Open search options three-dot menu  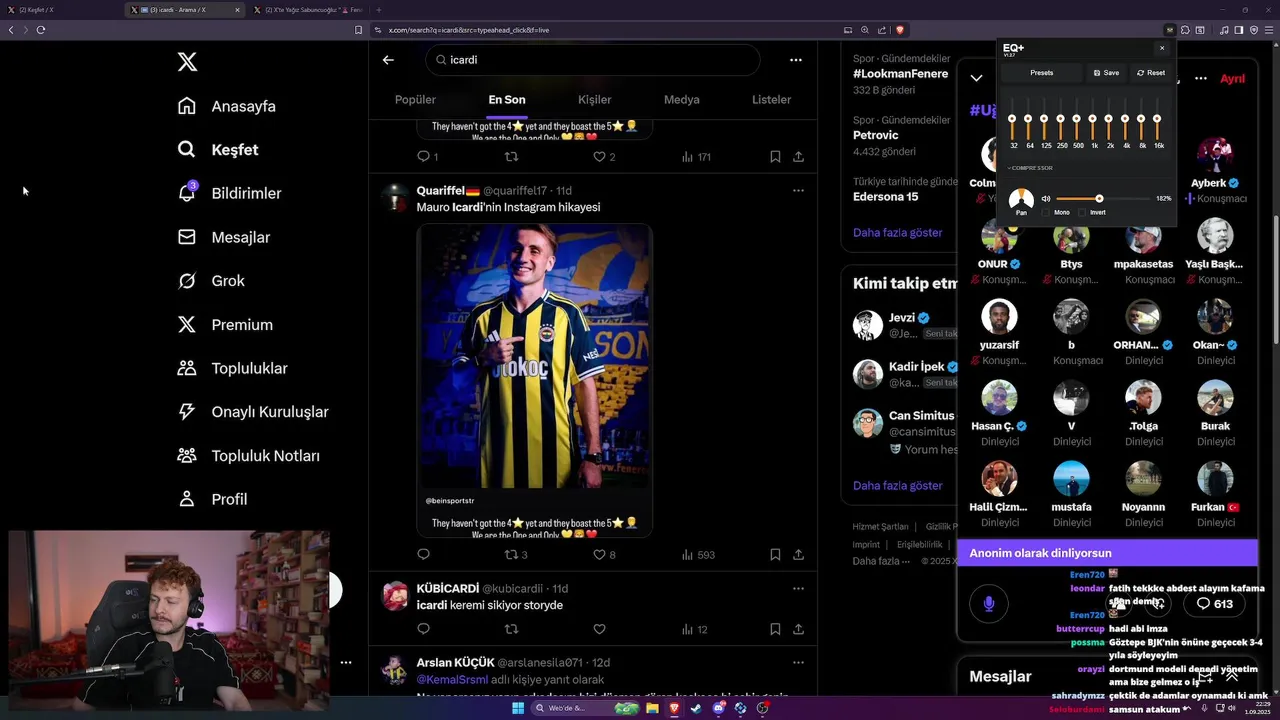pos(796,60)
